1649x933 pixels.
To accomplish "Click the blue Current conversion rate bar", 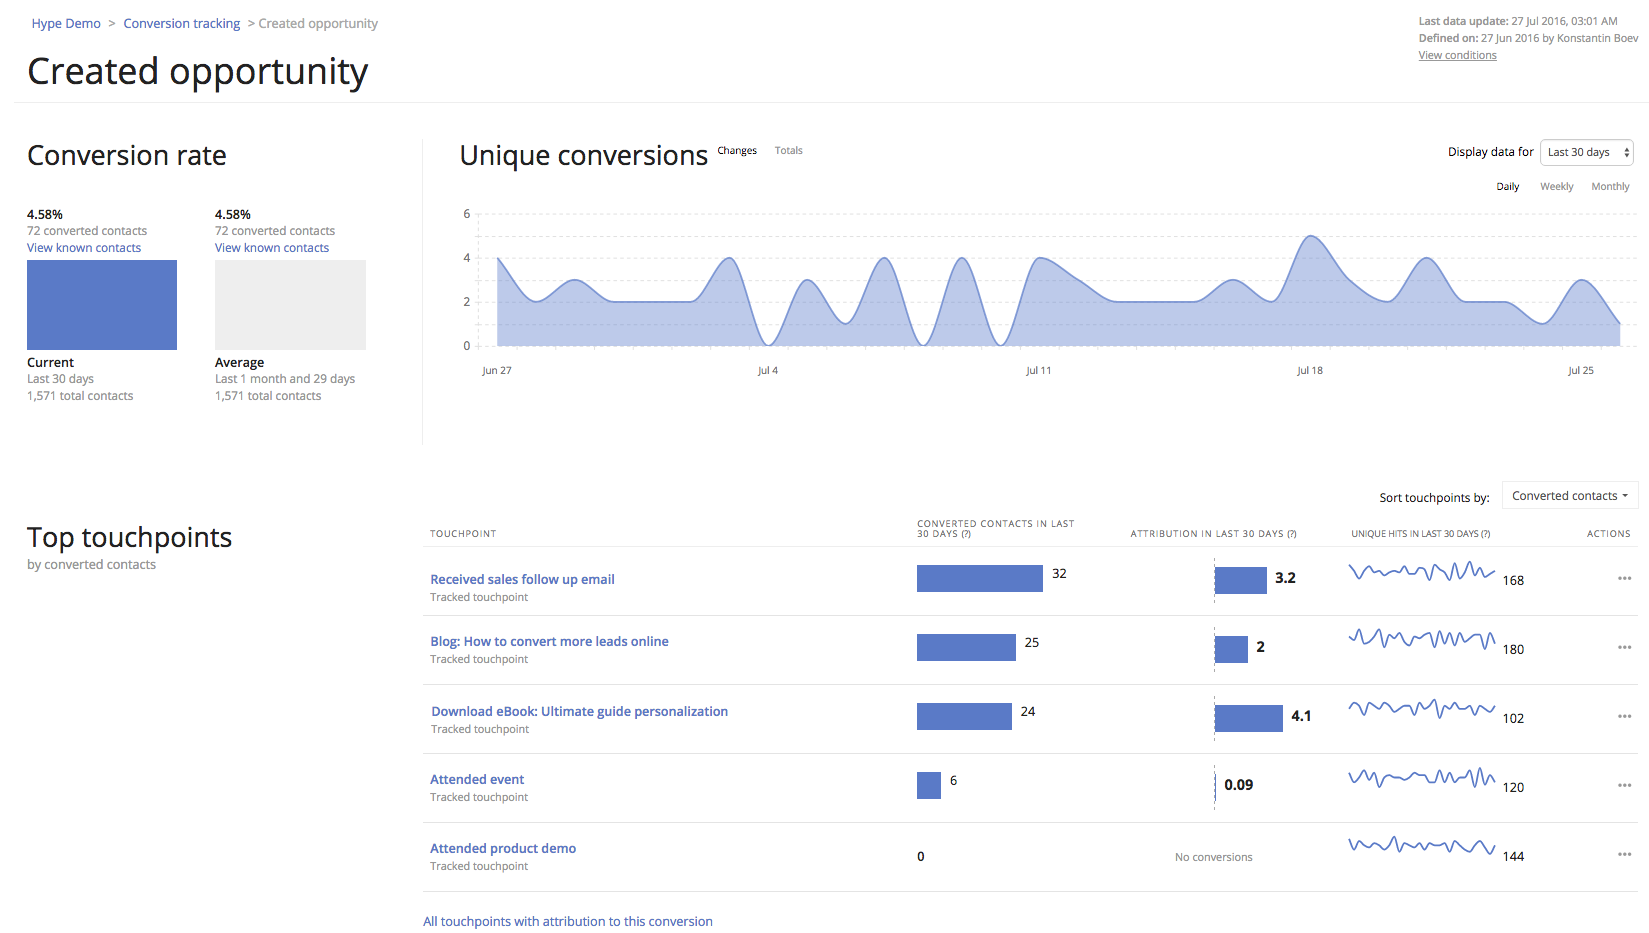I will [102, 305].
